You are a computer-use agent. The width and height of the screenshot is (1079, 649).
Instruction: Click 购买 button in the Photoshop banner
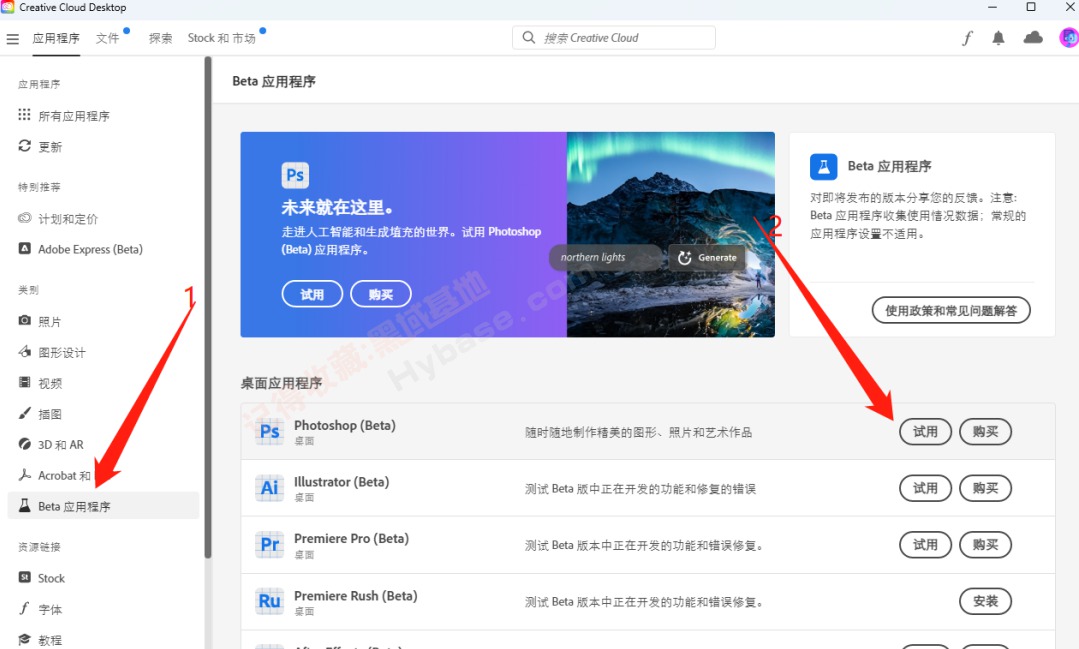pyautogui.click(x=381, y=294)
